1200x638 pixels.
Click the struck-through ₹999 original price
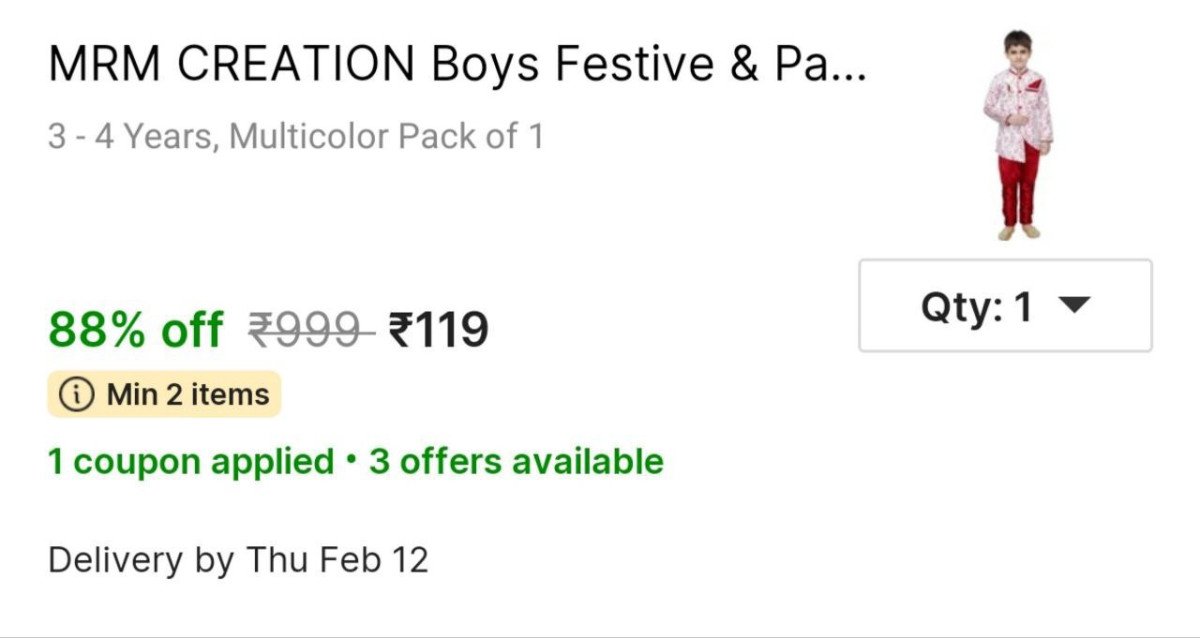tap(311, 329)
